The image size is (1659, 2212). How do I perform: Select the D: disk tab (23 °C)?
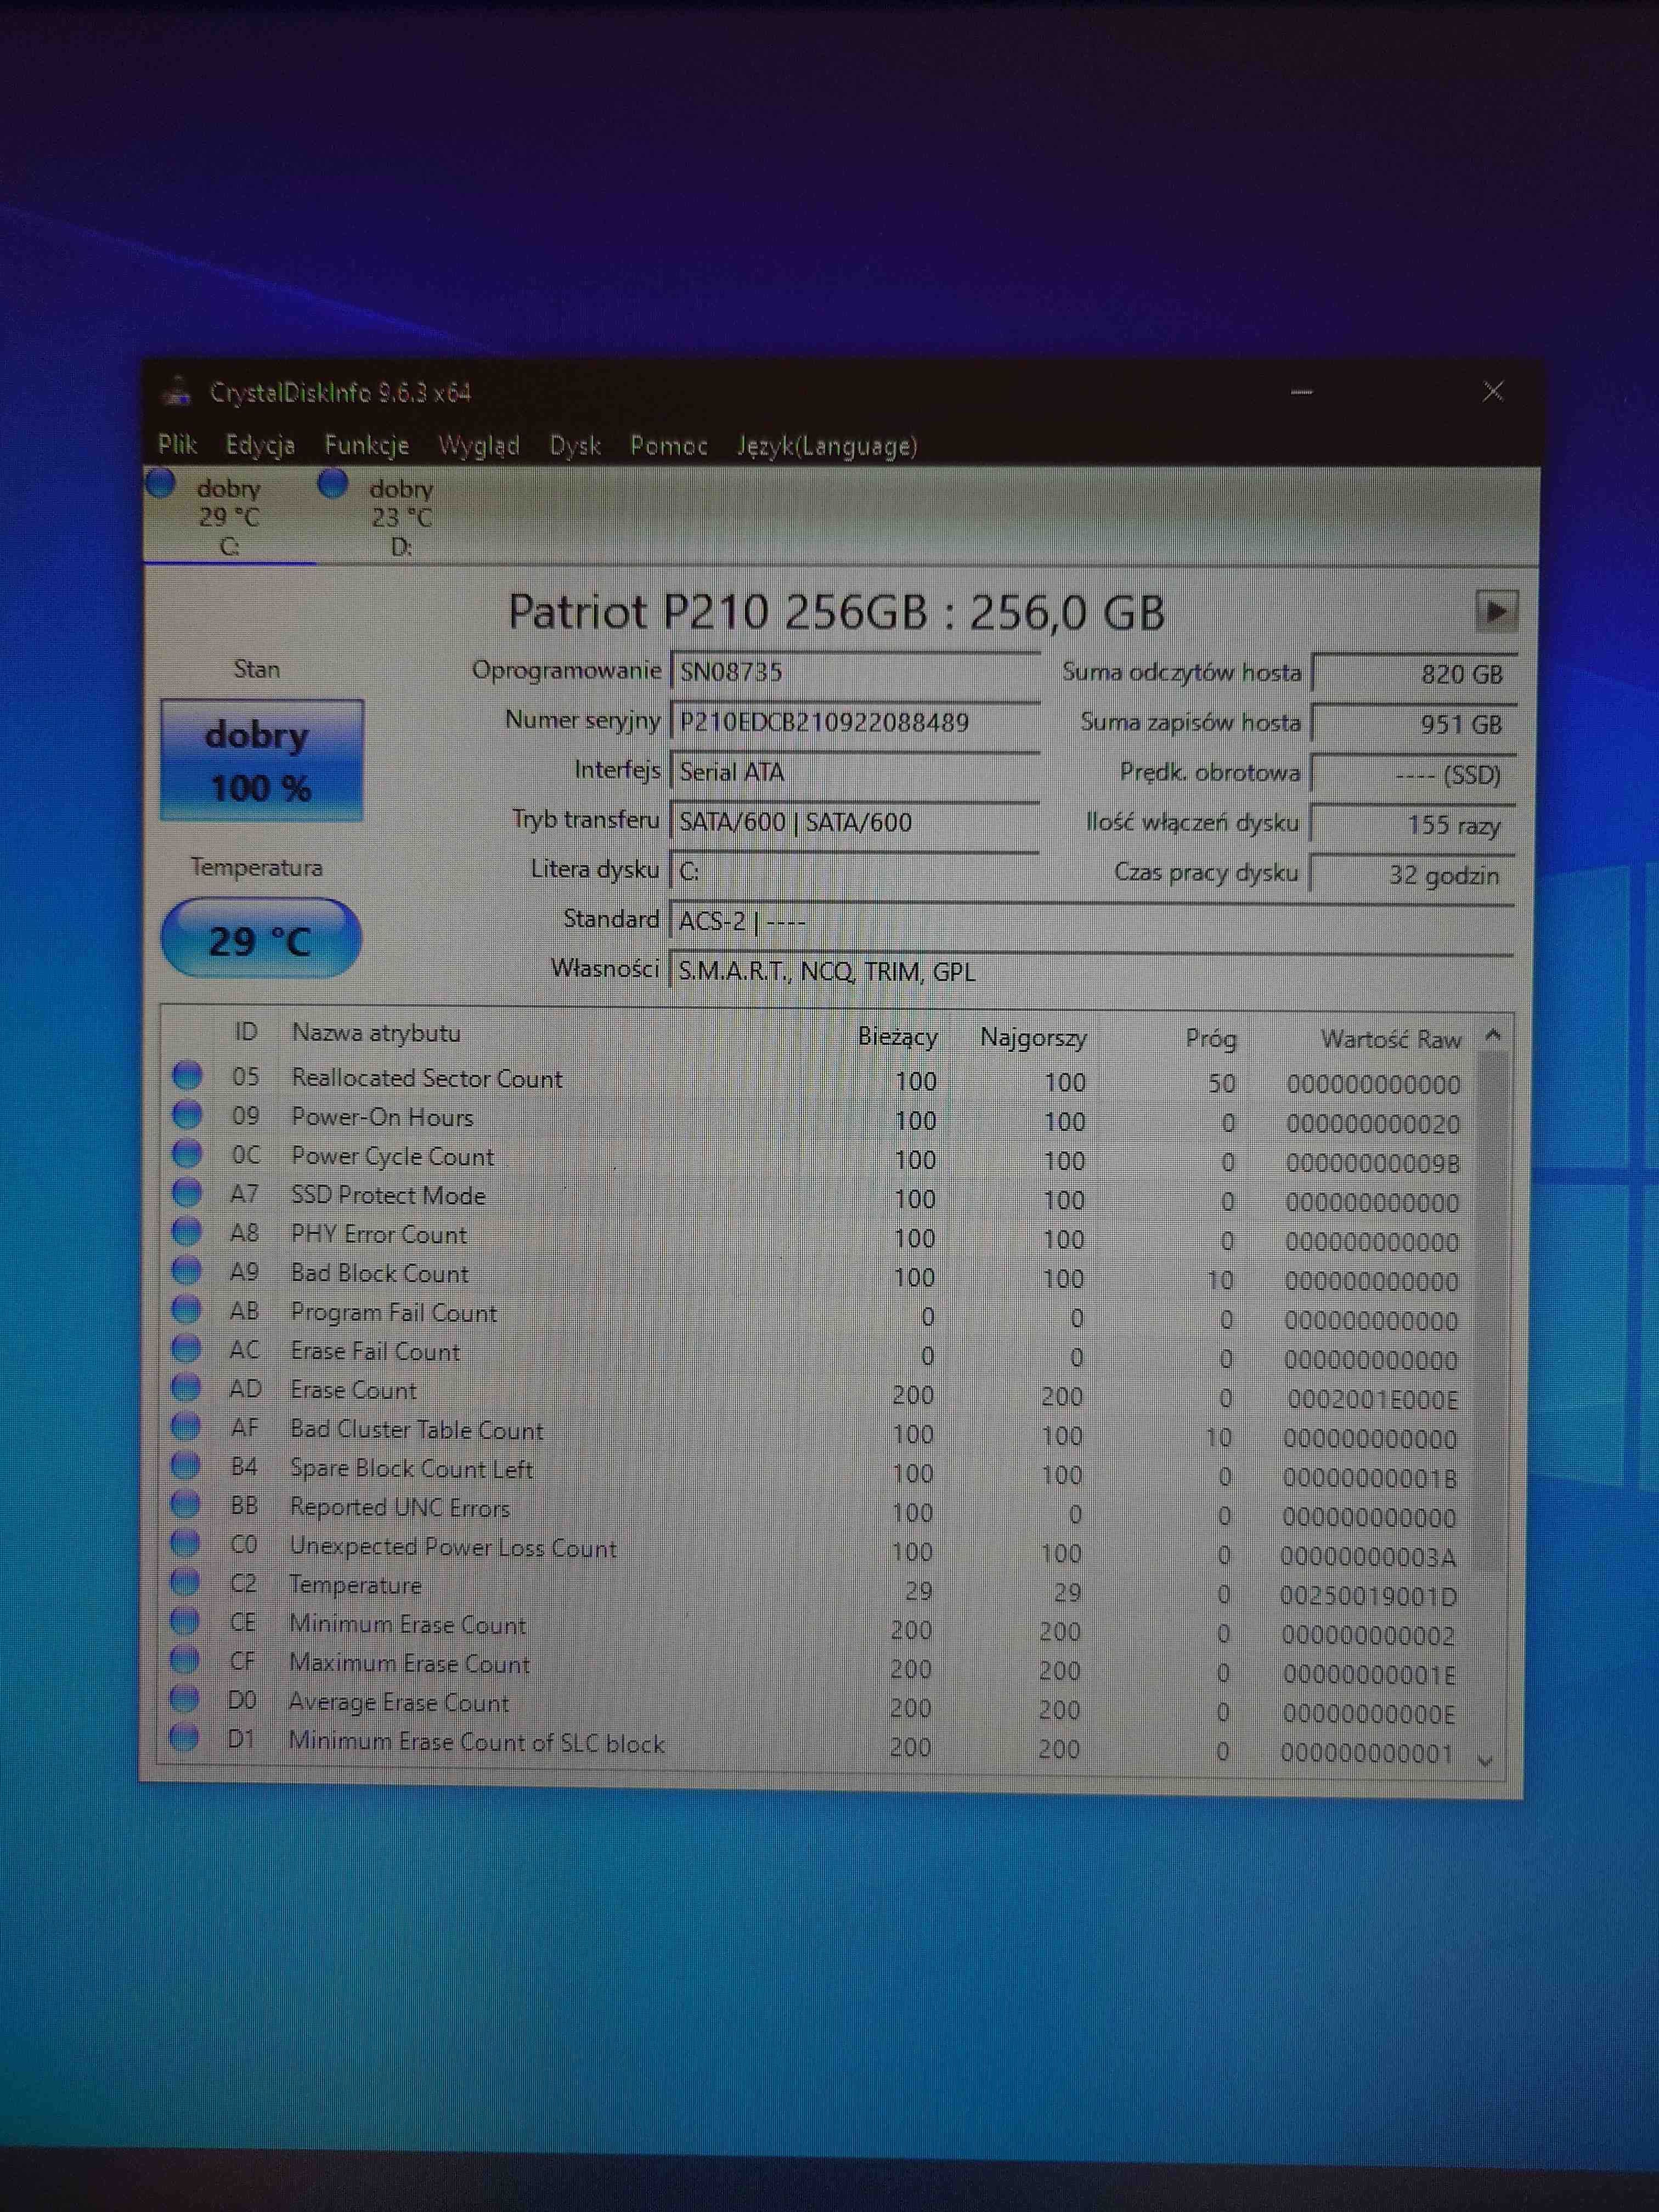click(401, 517)
